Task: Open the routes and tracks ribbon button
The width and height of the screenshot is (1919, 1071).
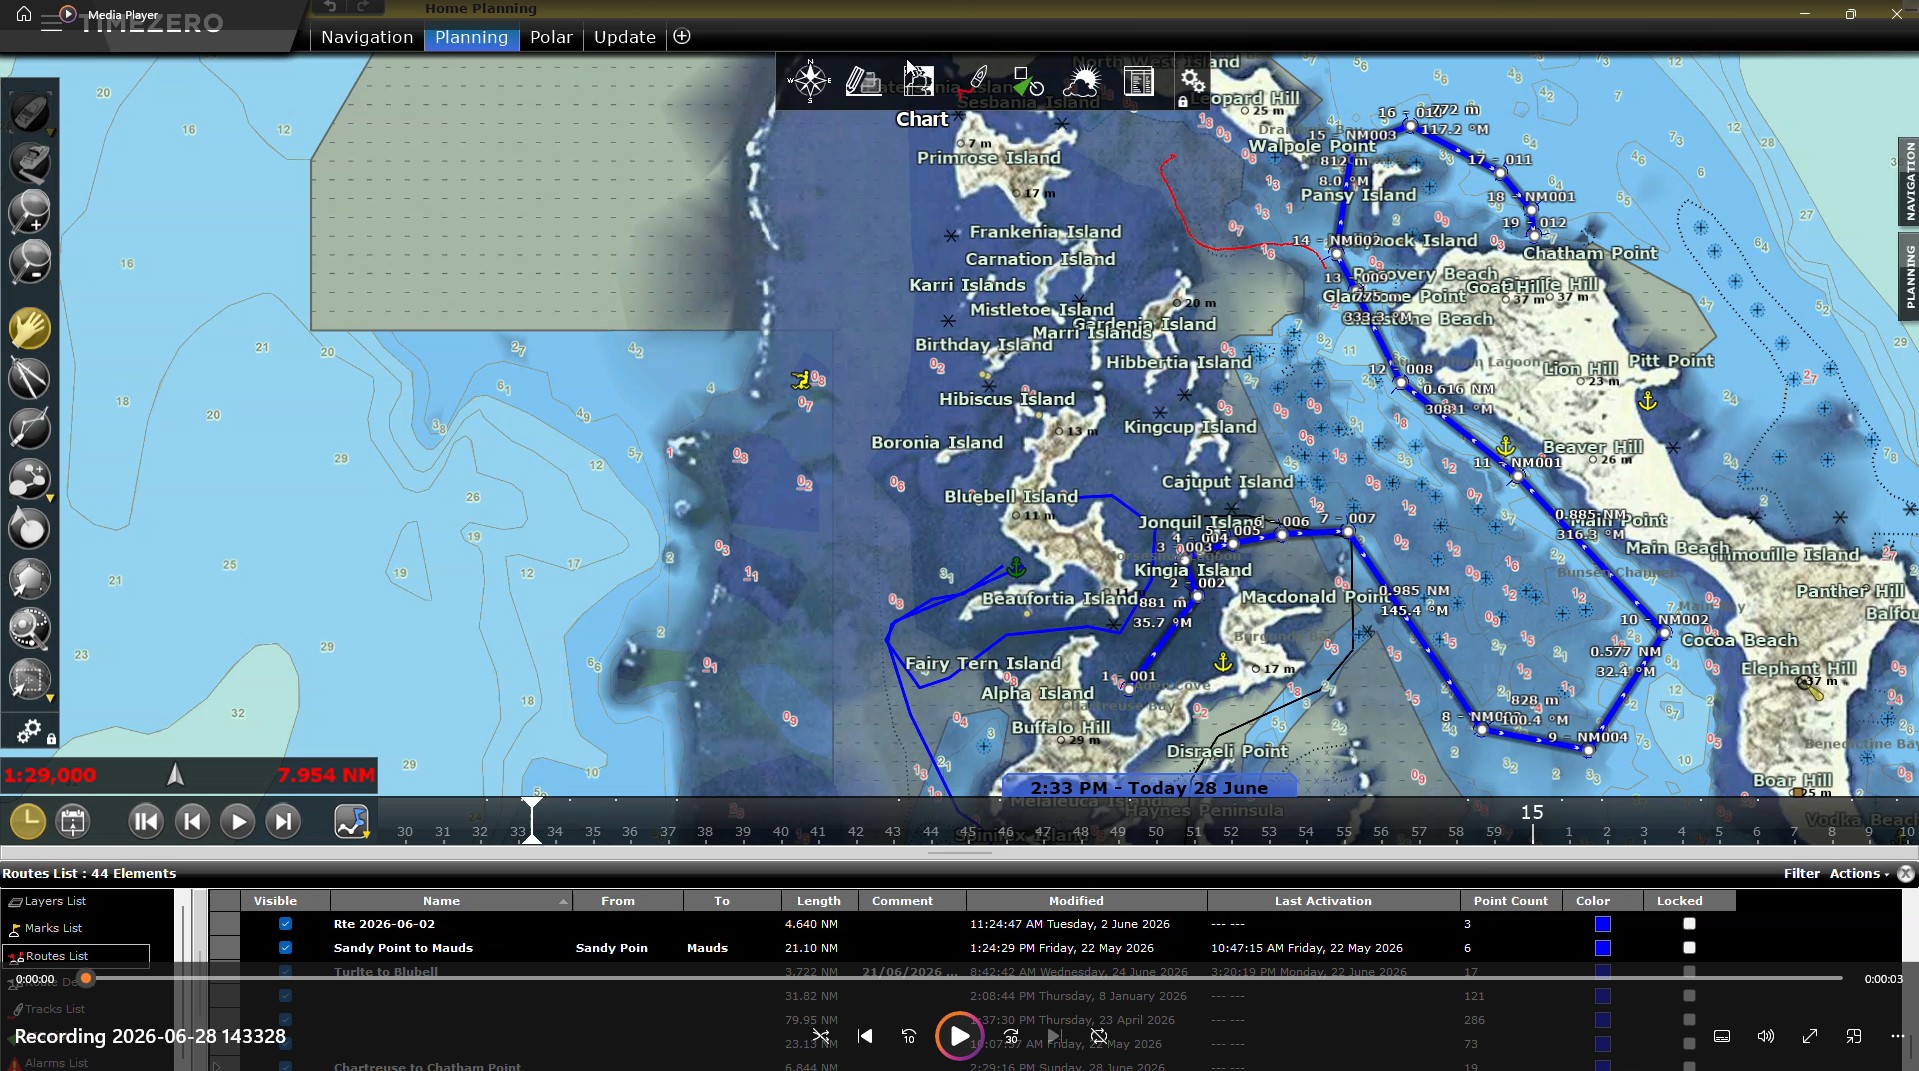Action: (974, 81)
